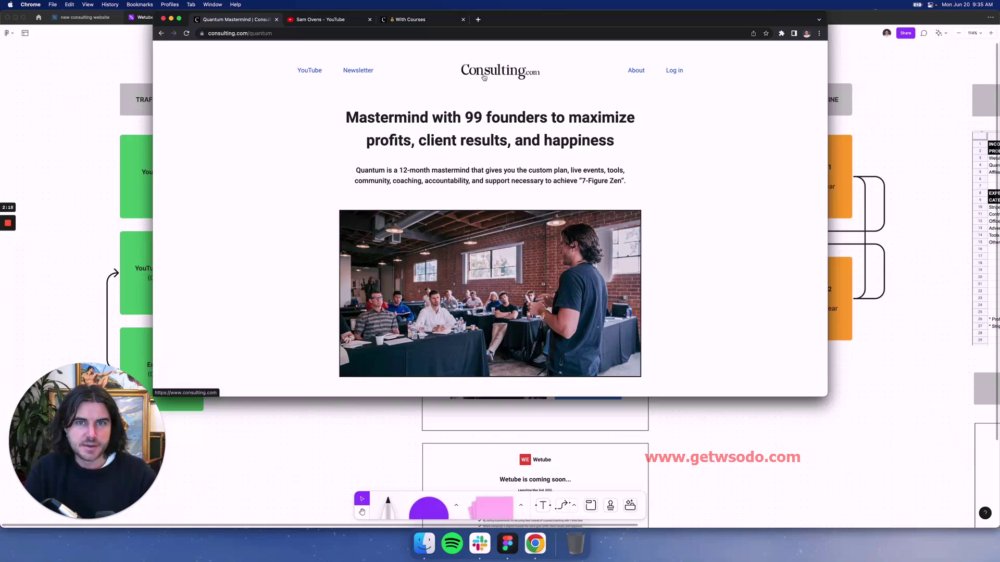Open FigJam comments speech bubble icon
Viewport: 1000px width, 562px height.
pos(923,33)
